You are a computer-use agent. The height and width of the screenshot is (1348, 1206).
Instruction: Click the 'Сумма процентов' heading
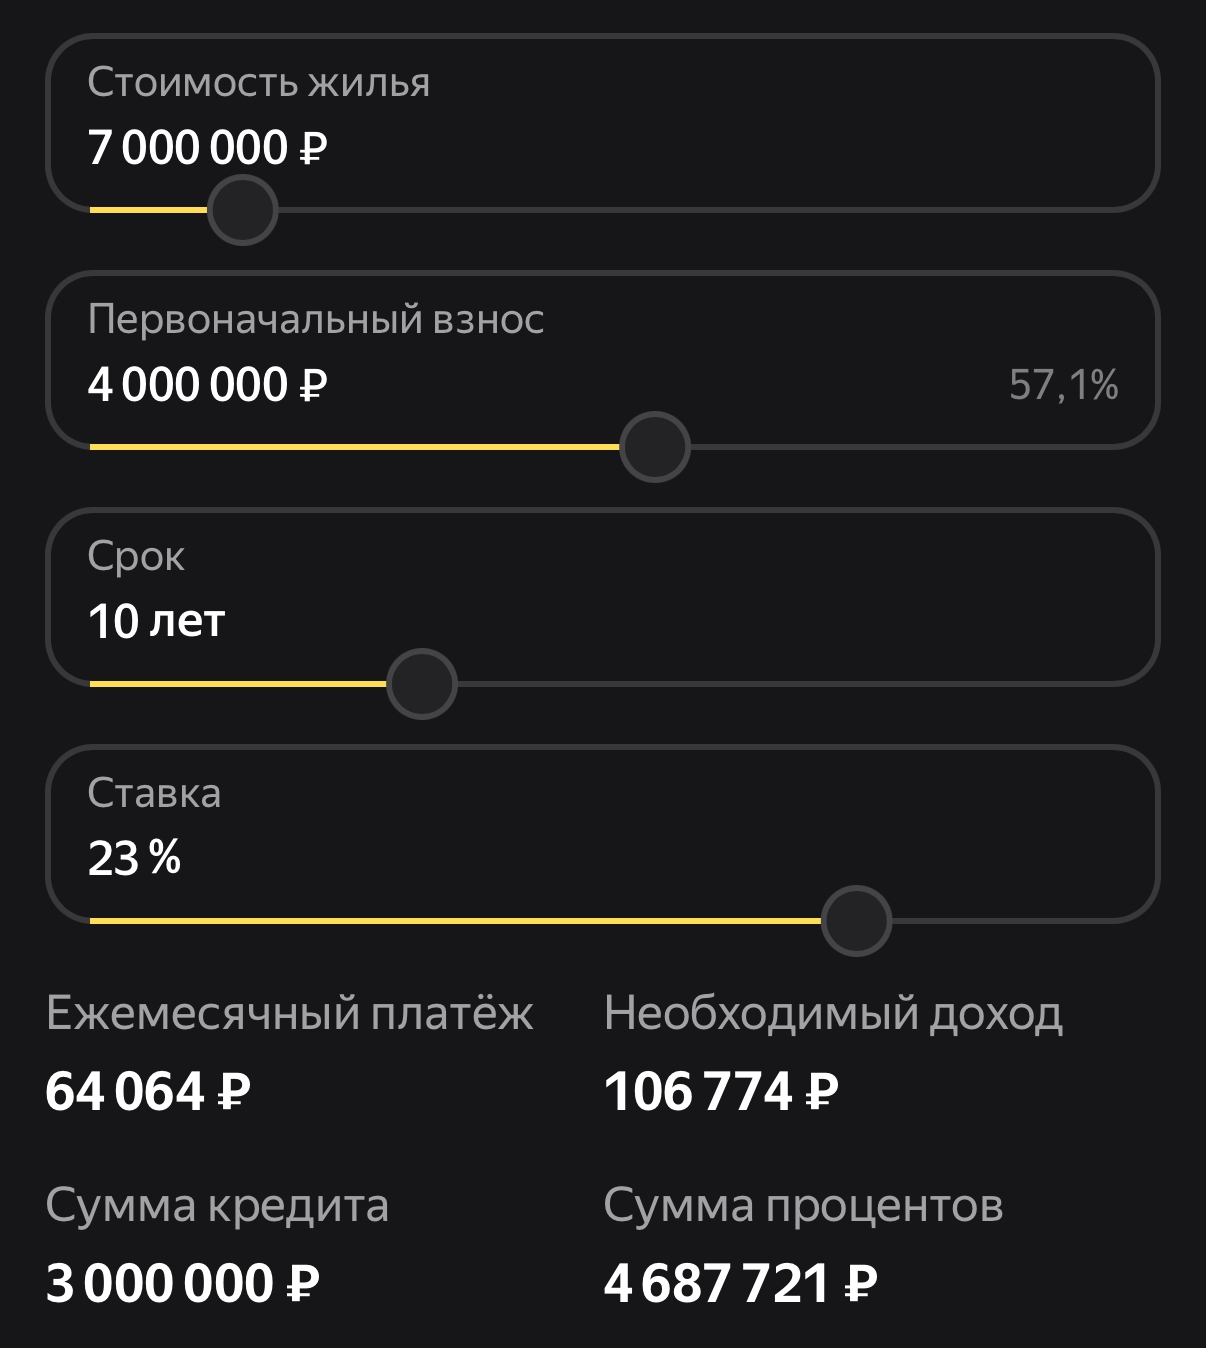click(803, 1206)
